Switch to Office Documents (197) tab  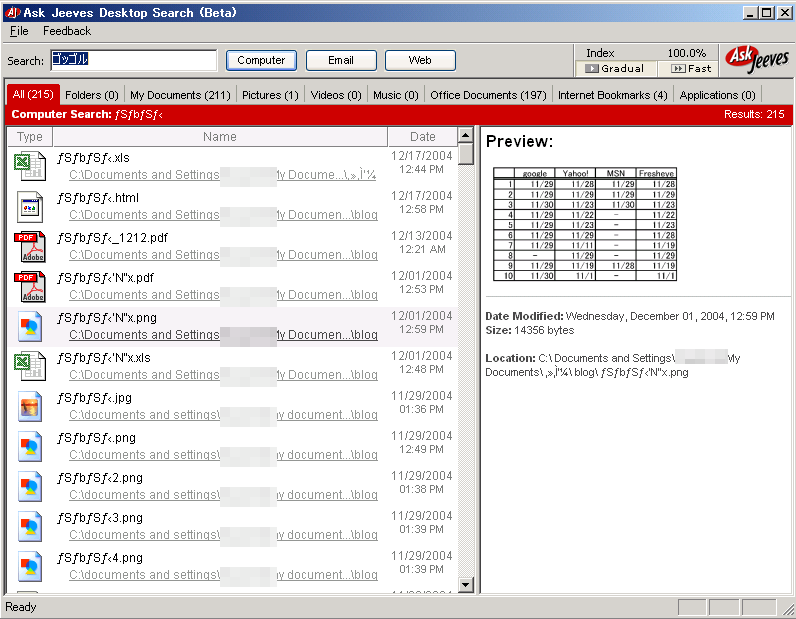pos(488,95)
